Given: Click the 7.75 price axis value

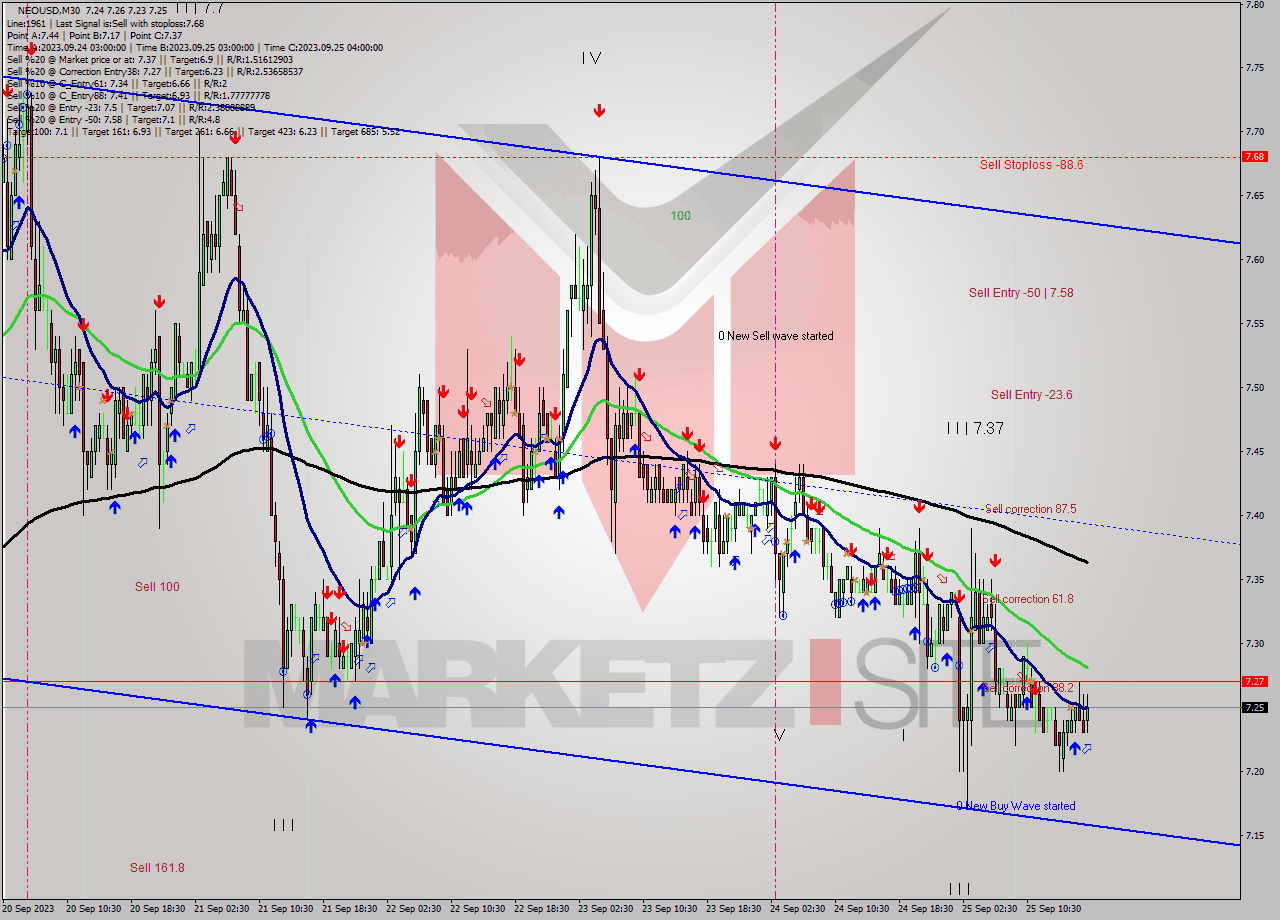Looking at the screenshot, I should tap(1254, 67).
